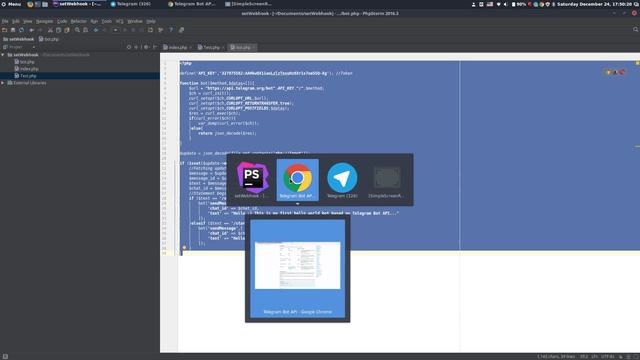This screenshot has height=360, width=640.
Task: Click the Cut toolbar icon
Action: point(50,30)
